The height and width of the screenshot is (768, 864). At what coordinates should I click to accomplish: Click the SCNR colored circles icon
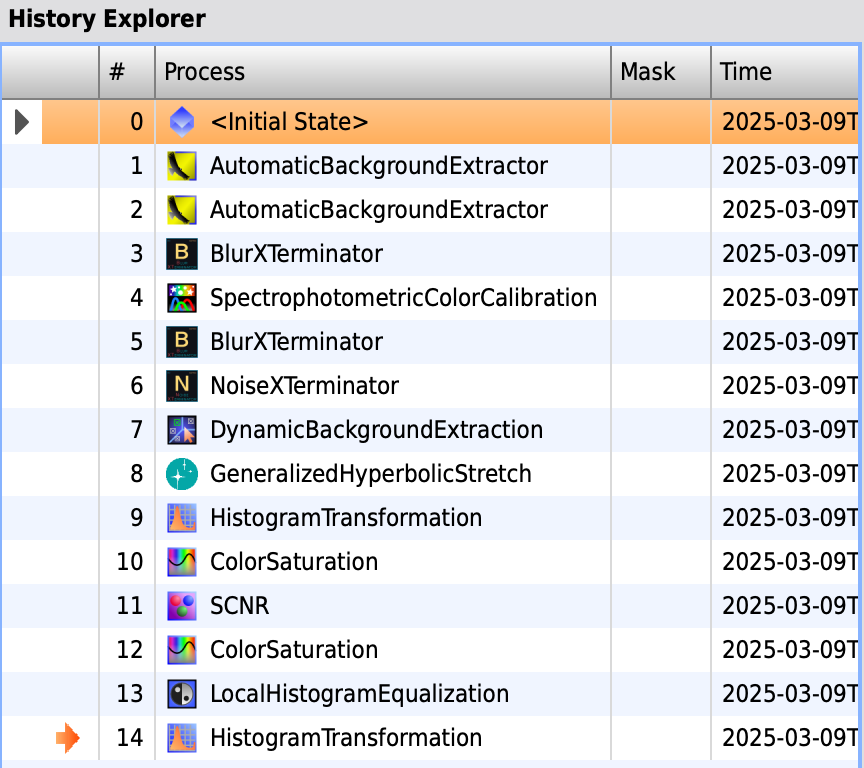click(x=182, y=606)
